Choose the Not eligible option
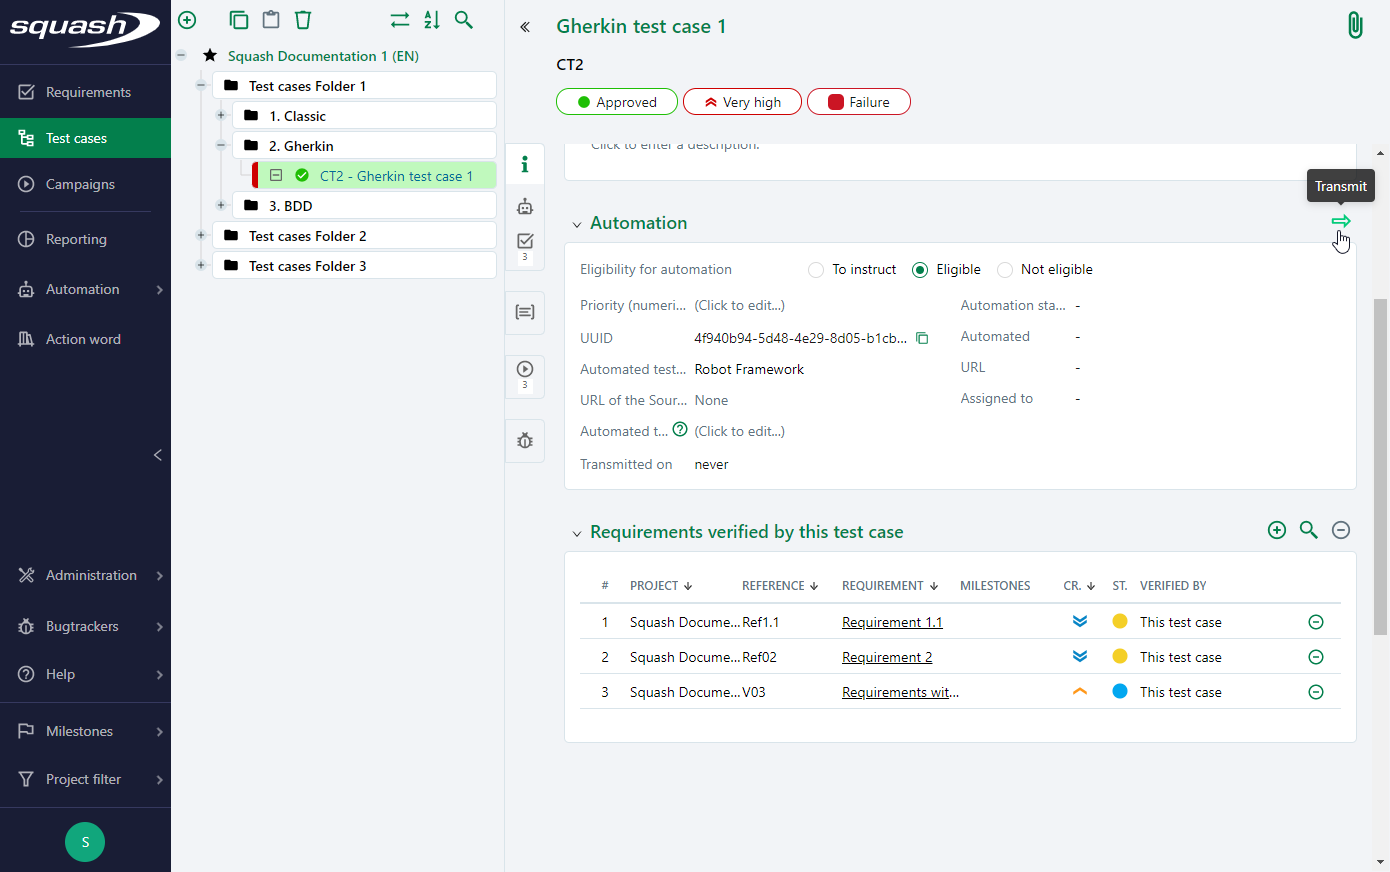The height and width of the screenshot is (872, 1390). (x=1004, y=269)
